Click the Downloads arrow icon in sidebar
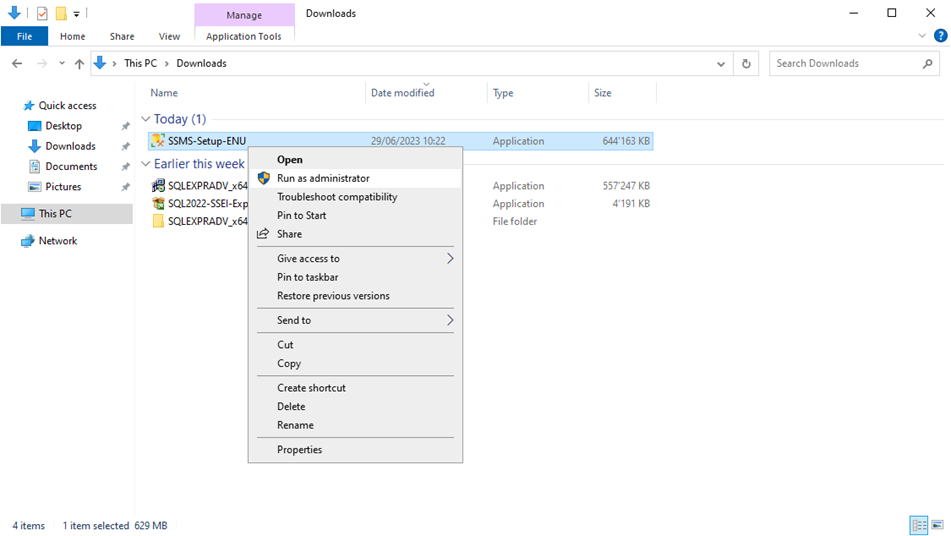This screenshot has width=951, height=536. tap(35, 146)
